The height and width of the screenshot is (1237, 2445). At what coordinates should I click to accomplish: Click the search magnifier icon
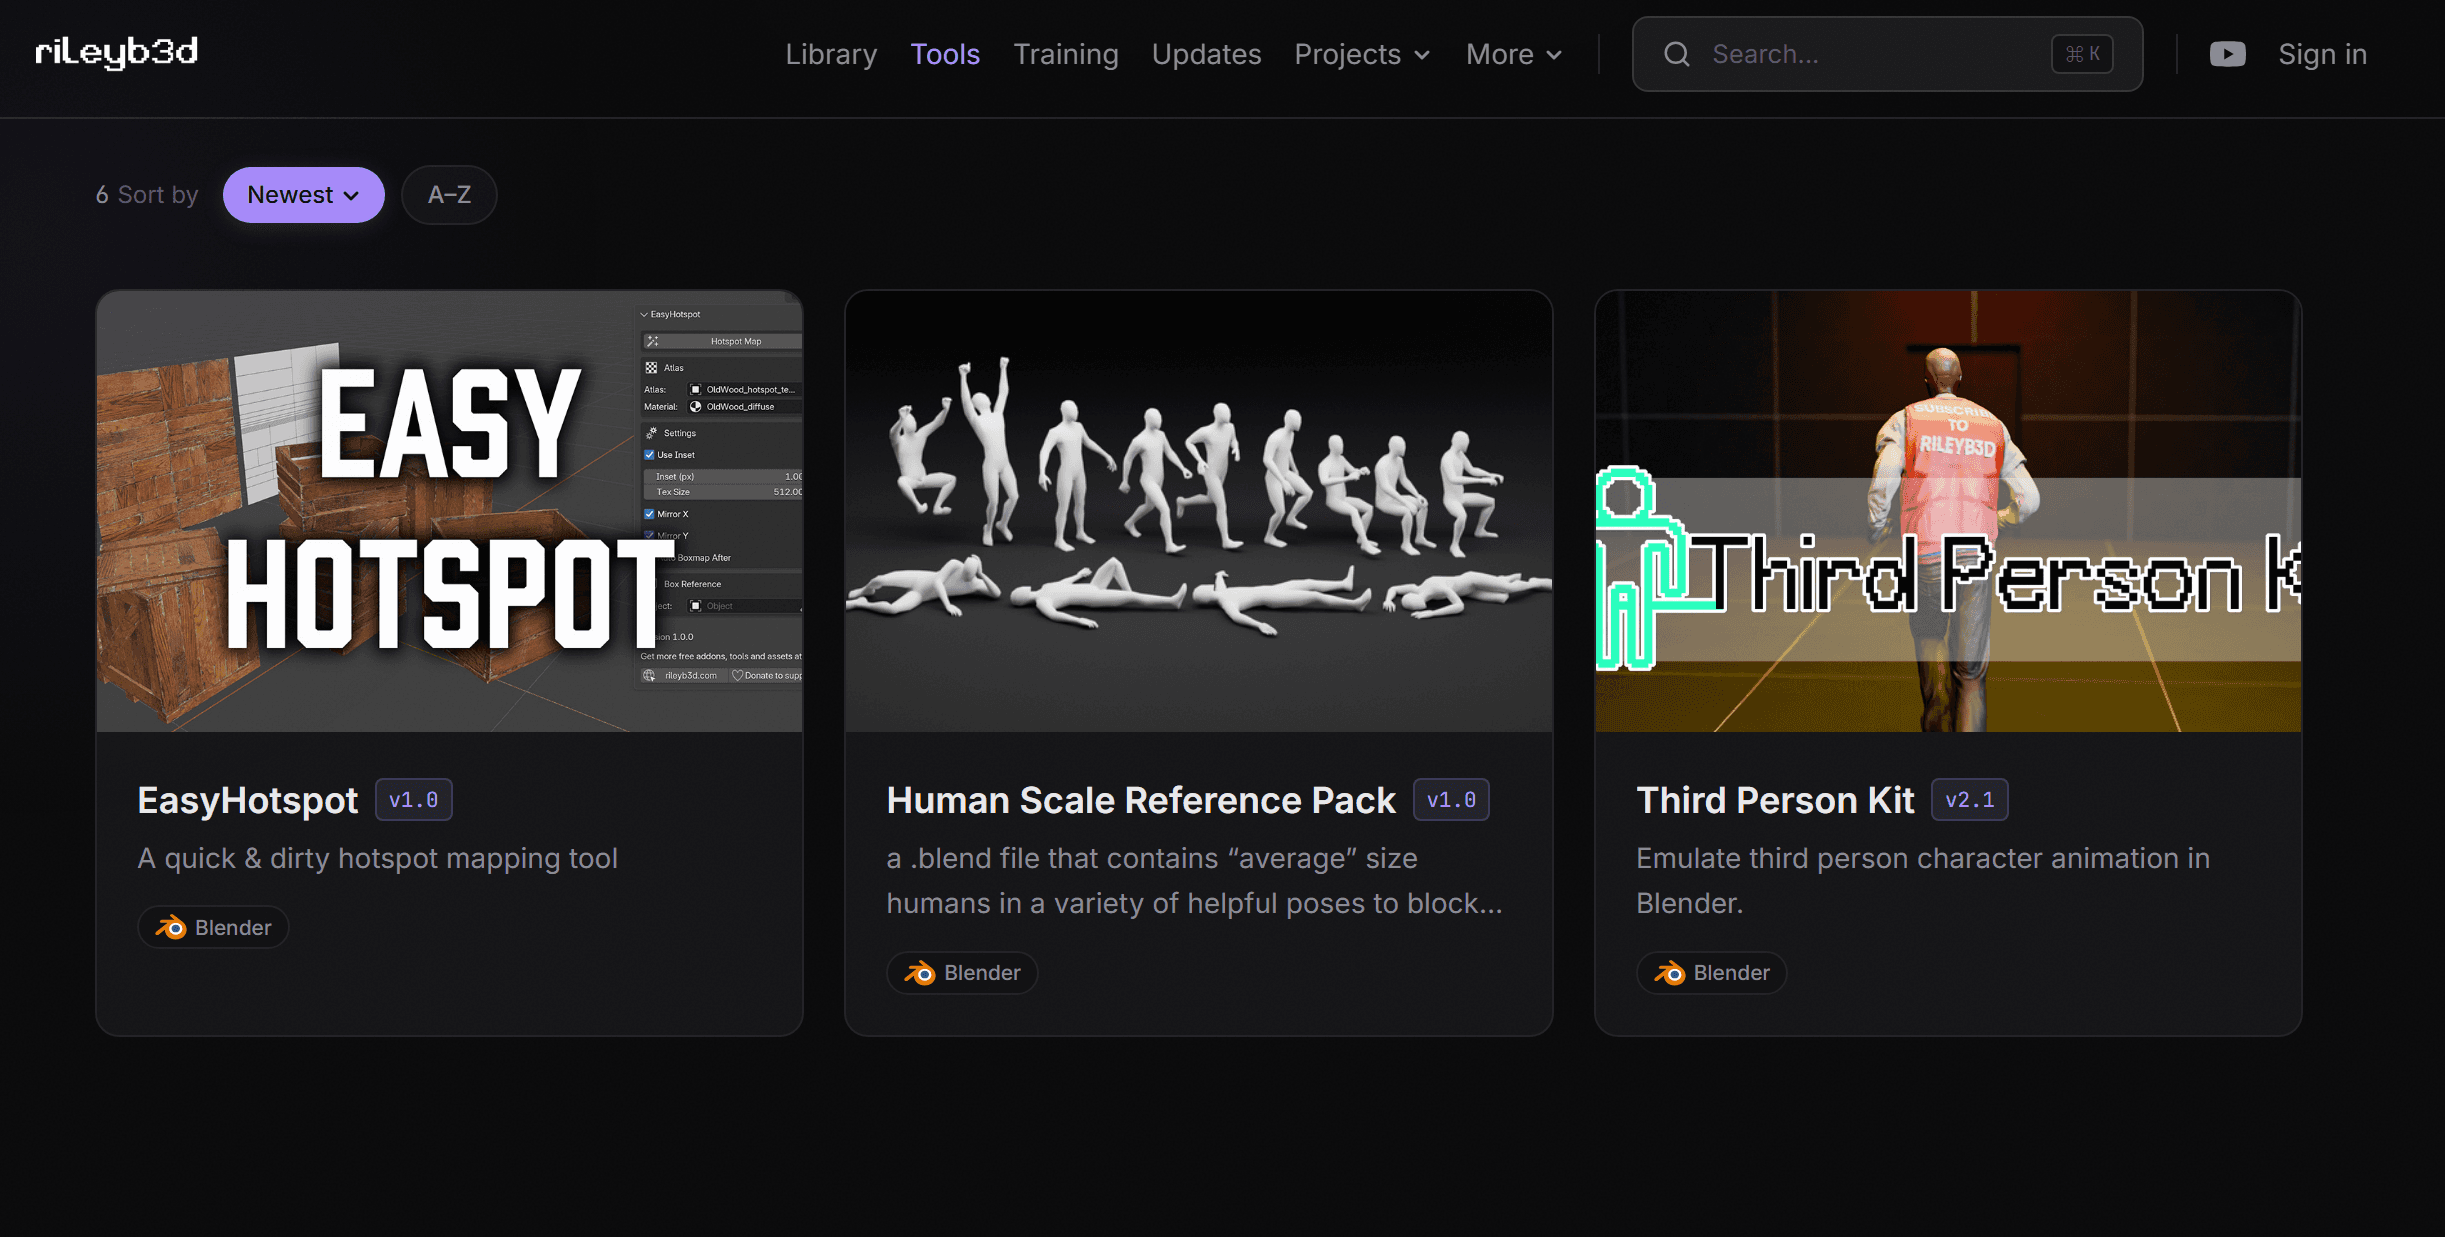tap(1677, 54)
